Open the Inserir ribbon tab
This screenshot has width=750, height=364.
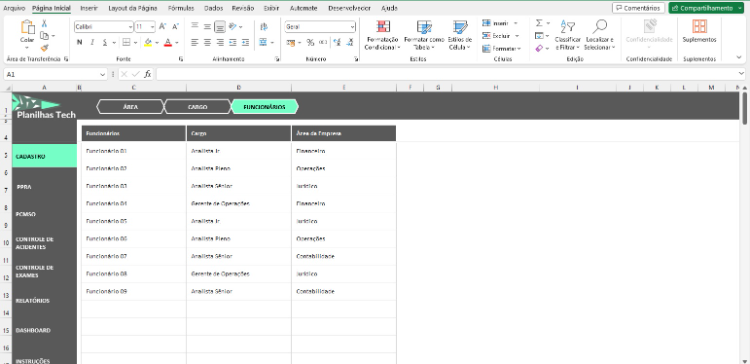[x=89, y=8]
